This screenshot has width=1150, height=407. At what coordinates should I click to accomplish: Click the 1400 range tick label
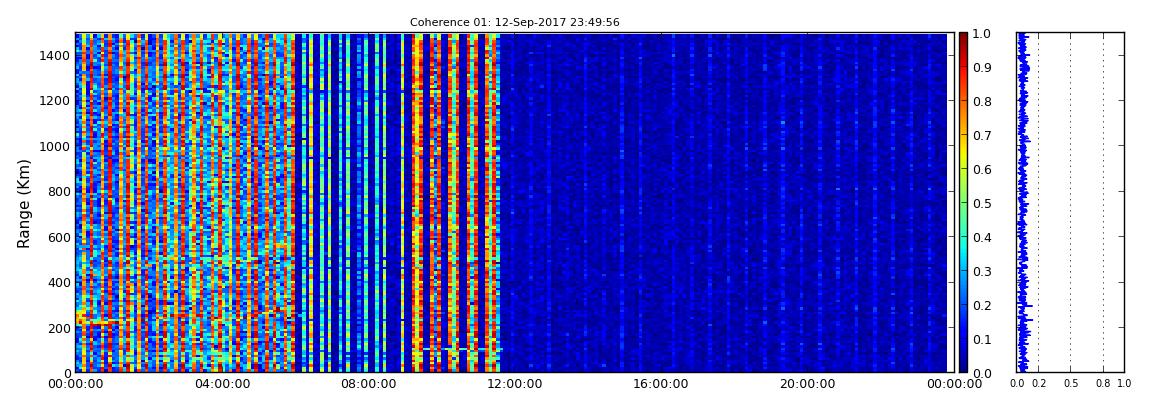coord(56,56)
